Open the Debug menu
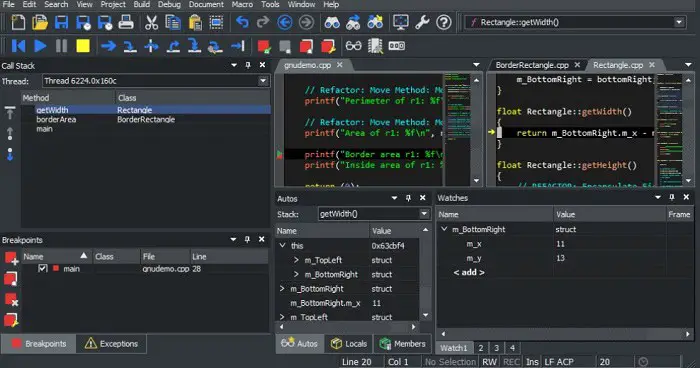 click(x=169, y=4)
